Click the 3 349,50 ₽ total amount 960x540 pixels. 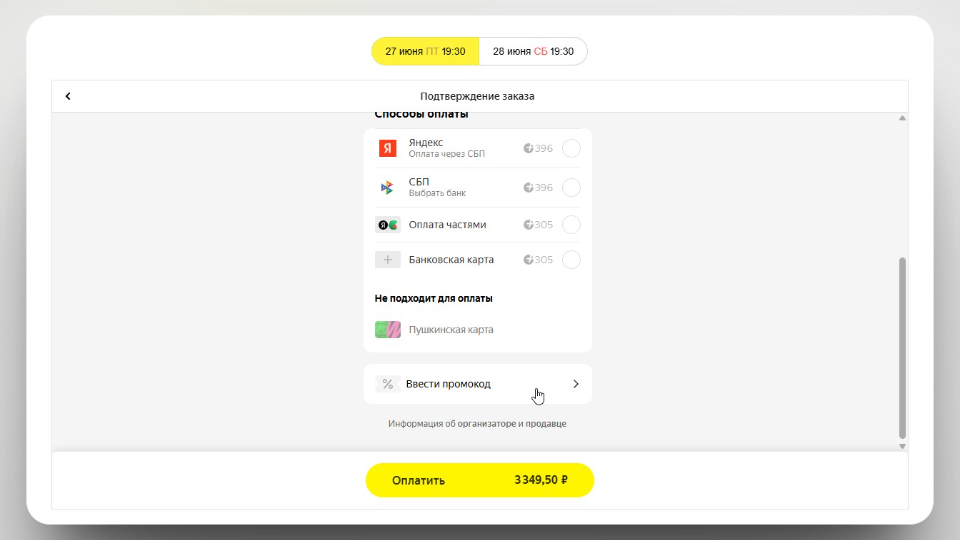click(541, 480)
